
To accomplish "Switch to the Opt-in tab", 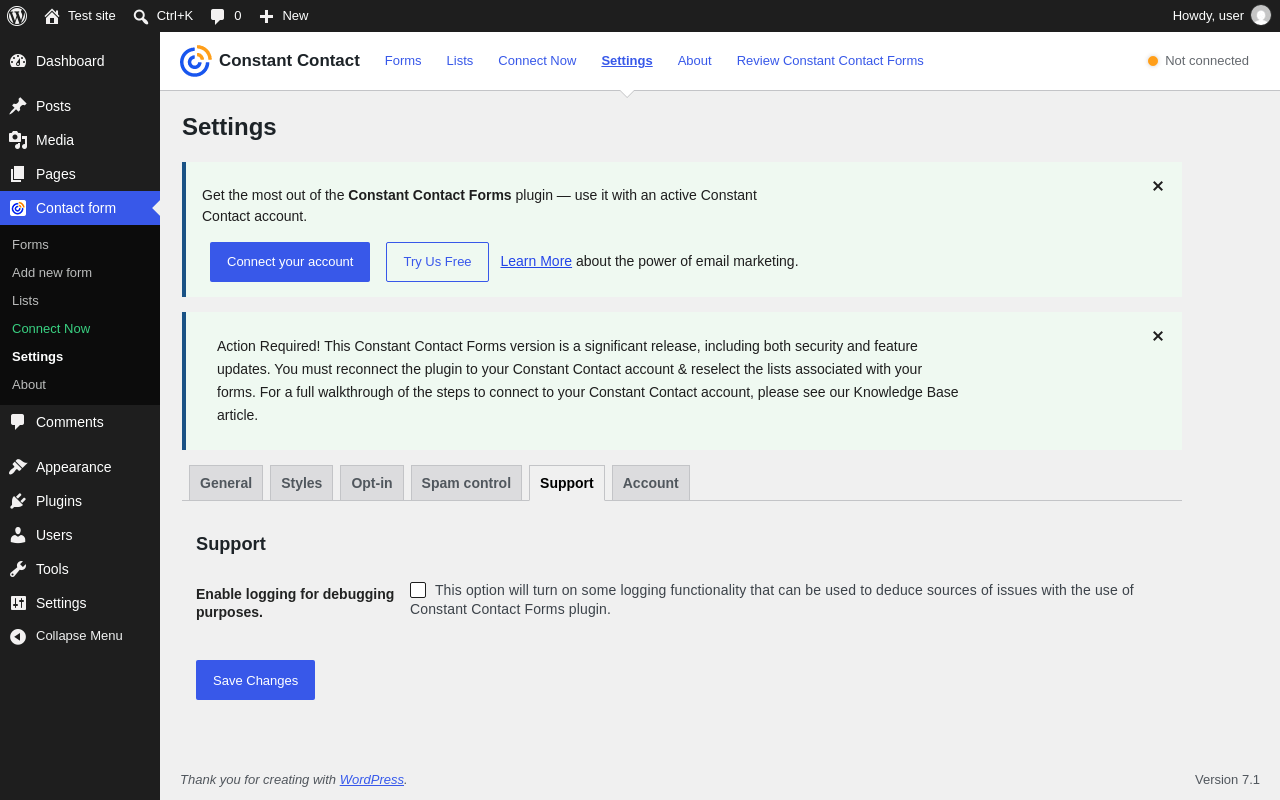I will [x=372, y=483].
